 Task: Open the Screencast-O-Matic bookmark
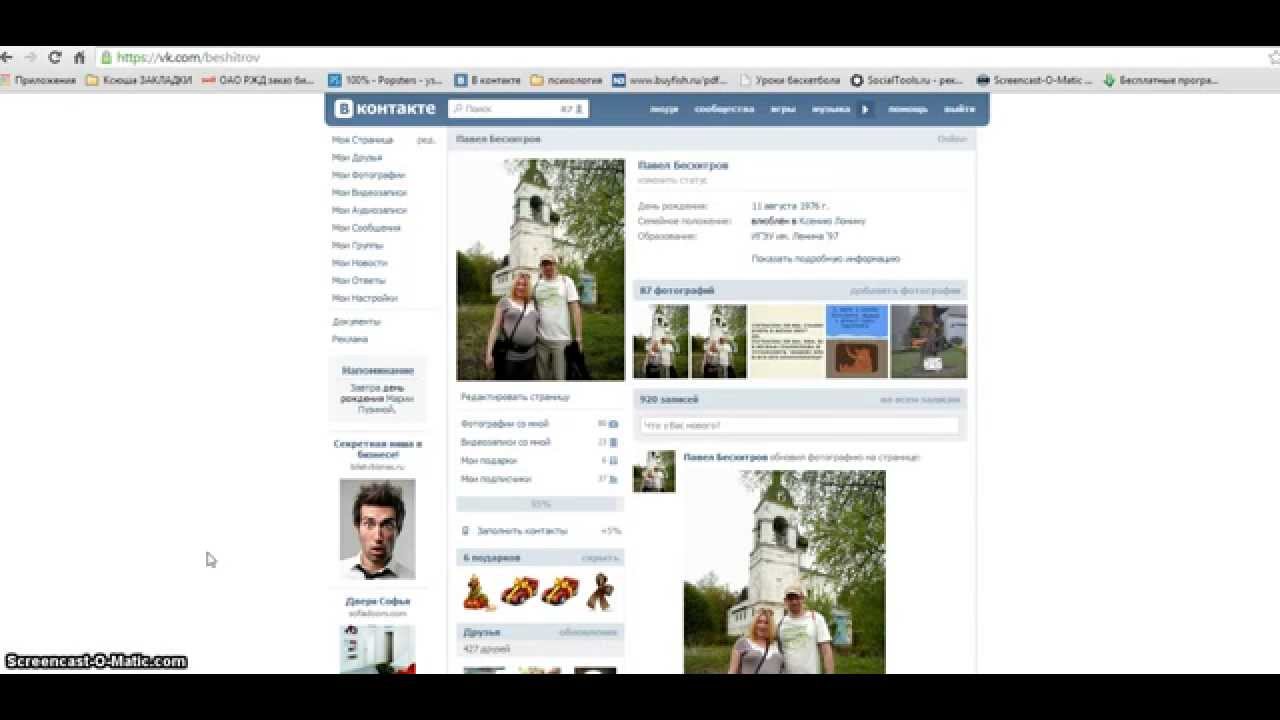[x=1035, y=80]
